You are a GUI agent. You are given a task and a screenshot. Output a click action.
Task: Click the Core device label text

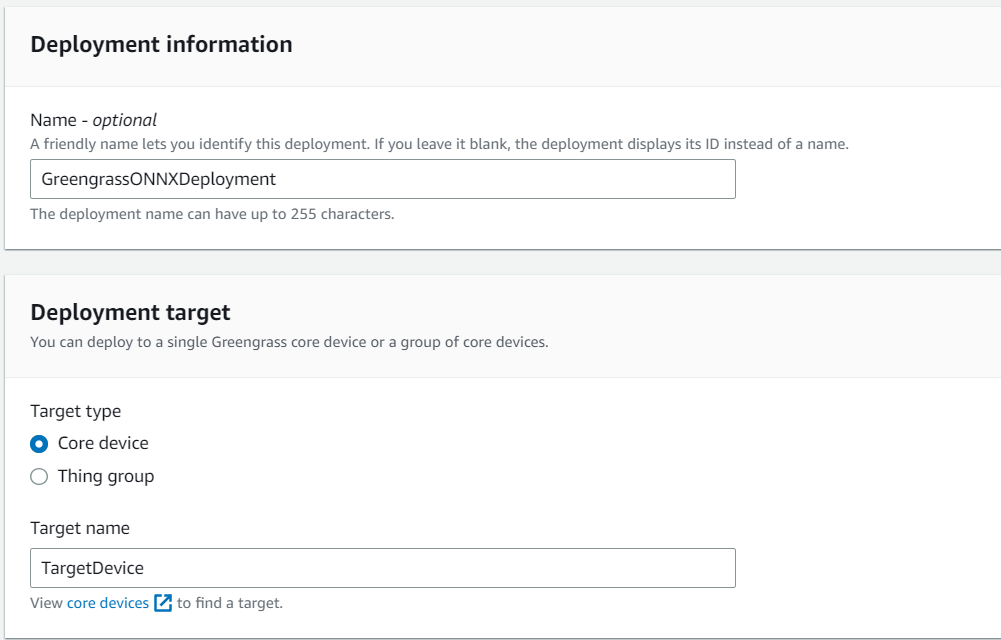point(103,443)
